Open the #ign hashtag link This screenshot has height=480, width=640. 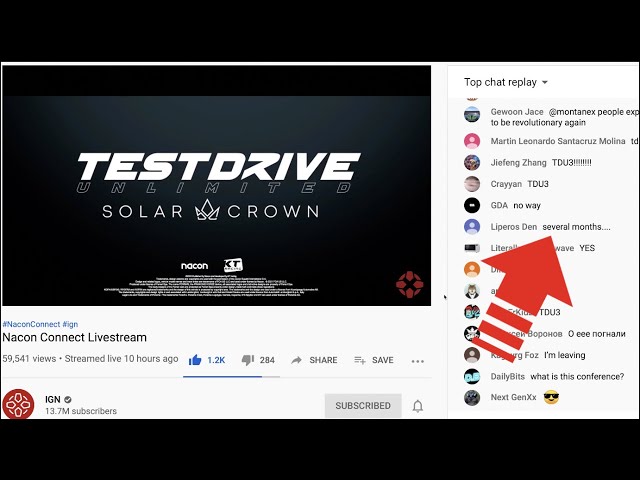tap(70, 324)
